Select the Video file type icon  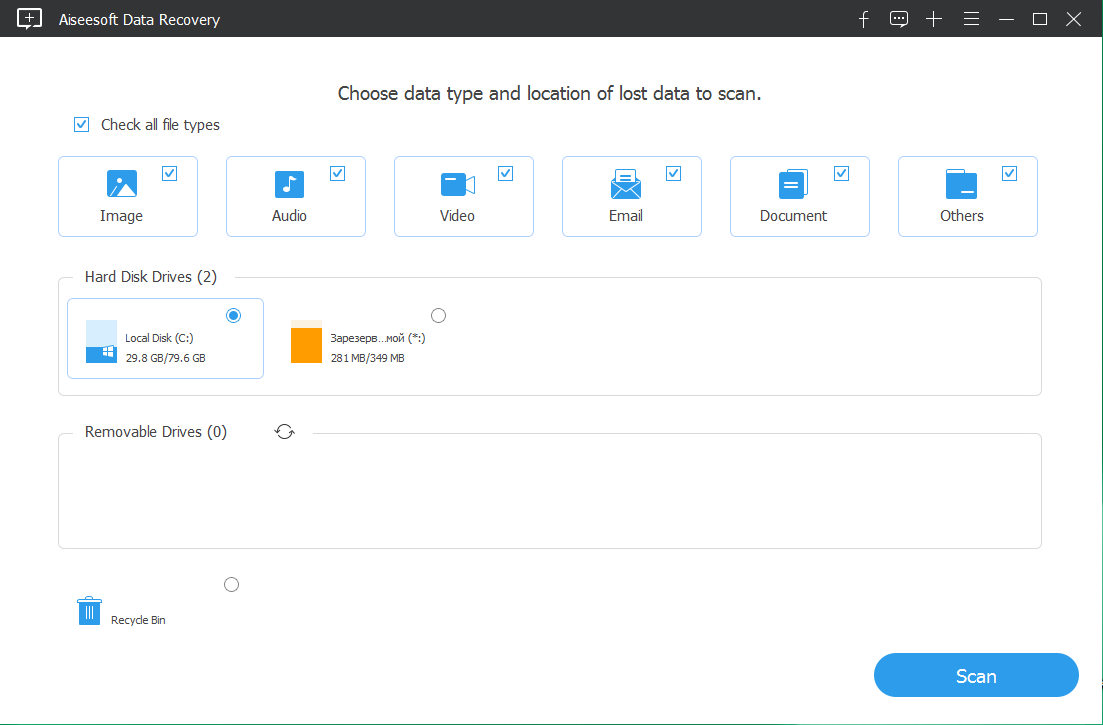[456, 184]
